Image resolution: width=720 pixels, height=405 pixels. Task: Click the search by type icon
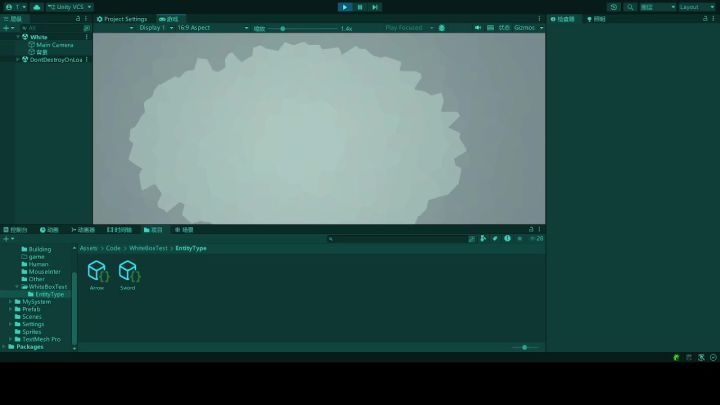(x=483, y=238)
